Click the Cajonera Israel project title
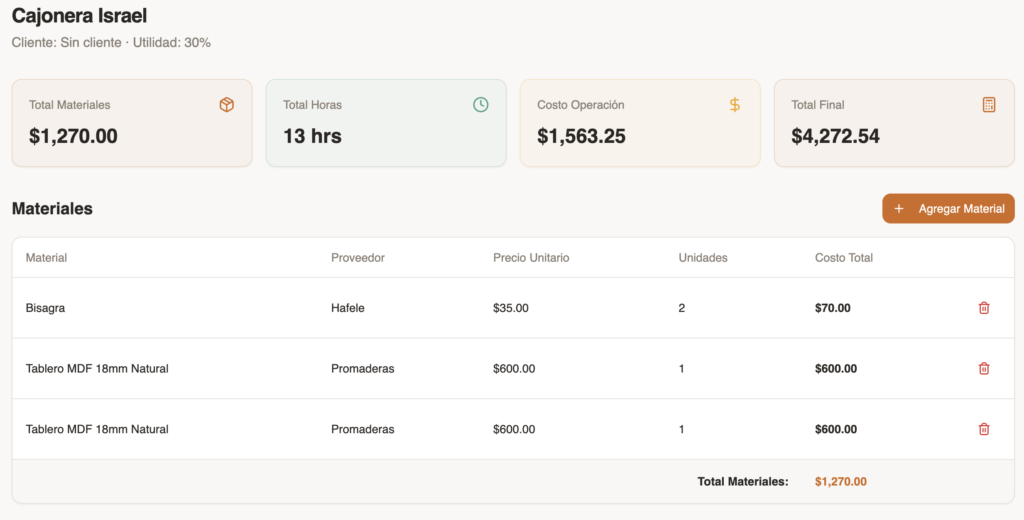This screenshot has width=1024, height=520. tap(79, 16)
